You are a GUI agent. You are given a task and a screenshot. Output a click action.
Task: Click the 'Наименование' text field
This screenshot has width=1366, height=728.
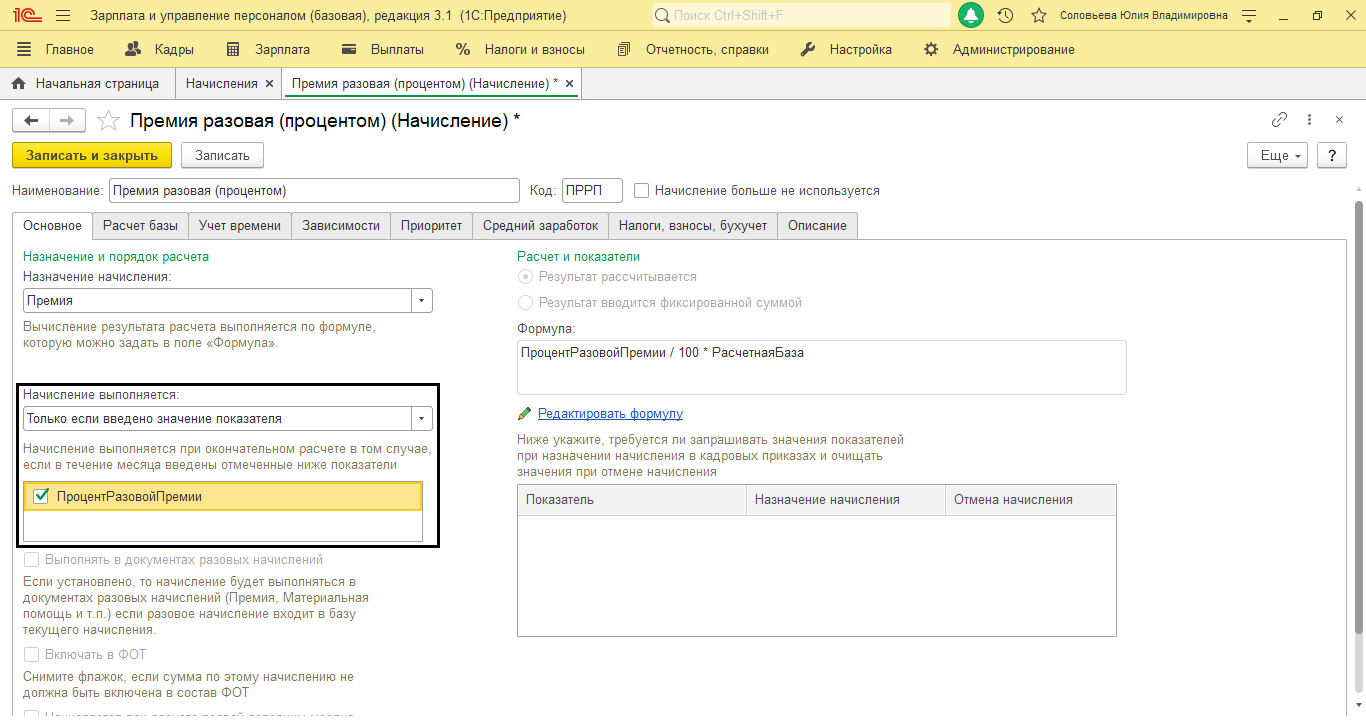pyautogui.click(x=314, y=190)
